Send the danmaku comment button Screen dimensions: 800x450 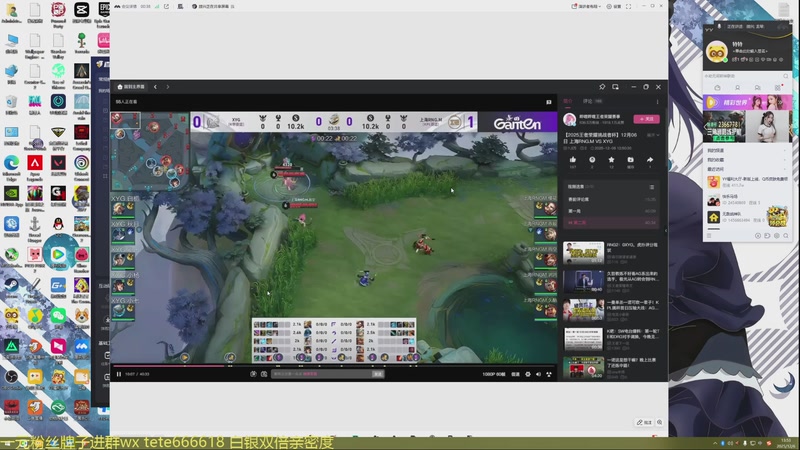pyautogui.click(x=378, y=374)
